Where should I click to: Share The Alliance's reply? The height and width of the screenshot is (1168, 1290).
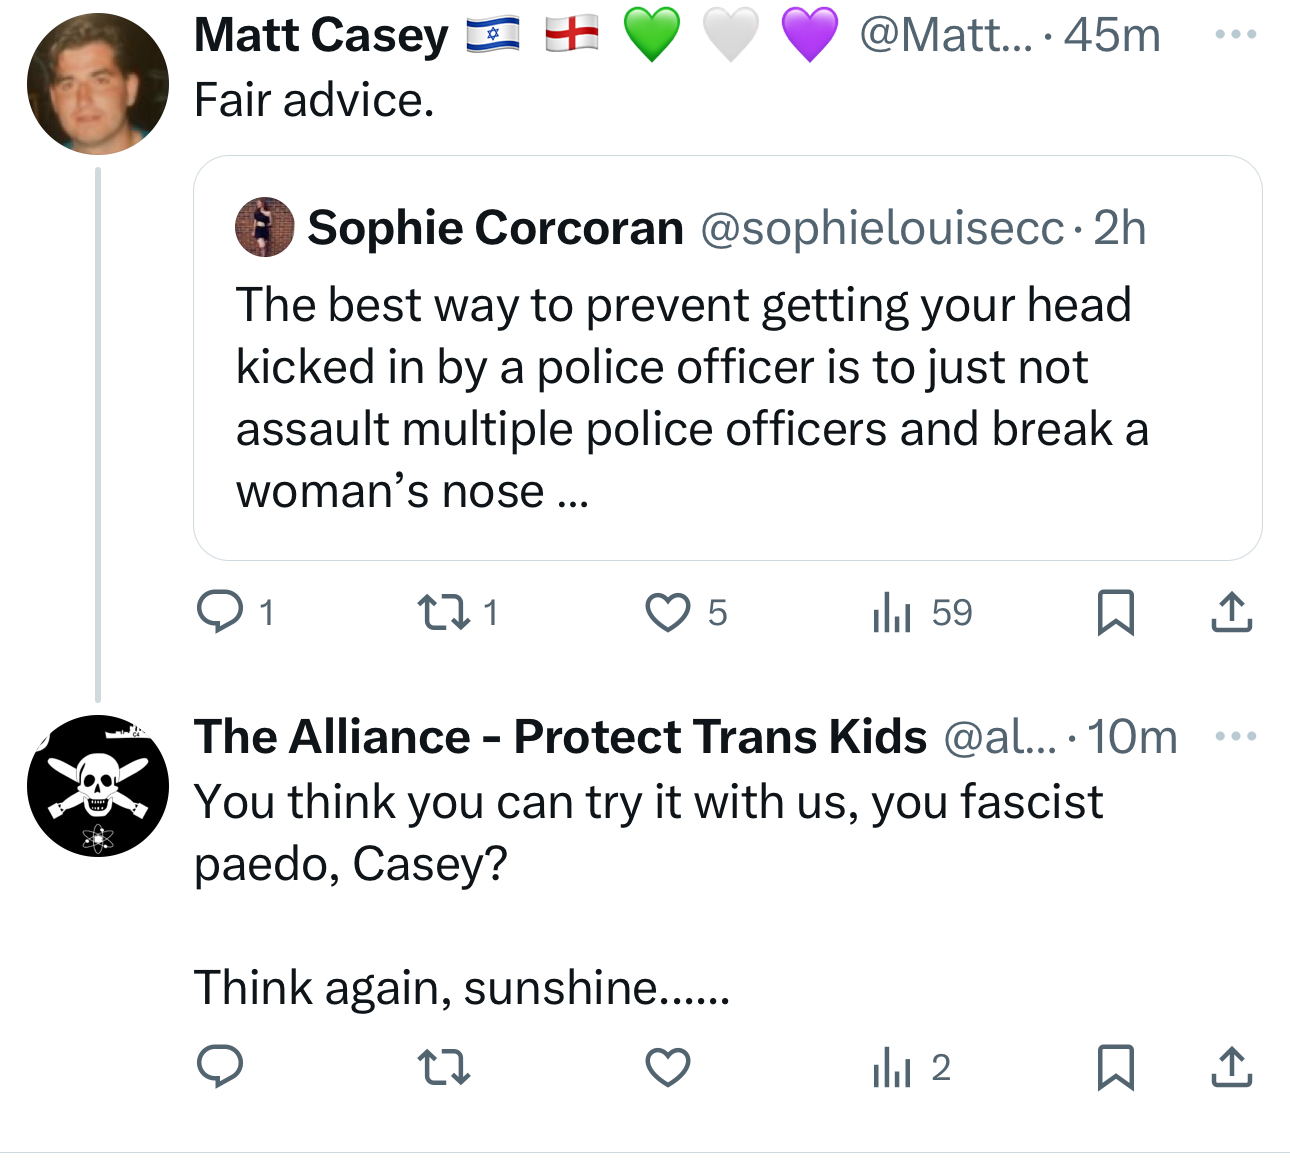(1231, 1067)
